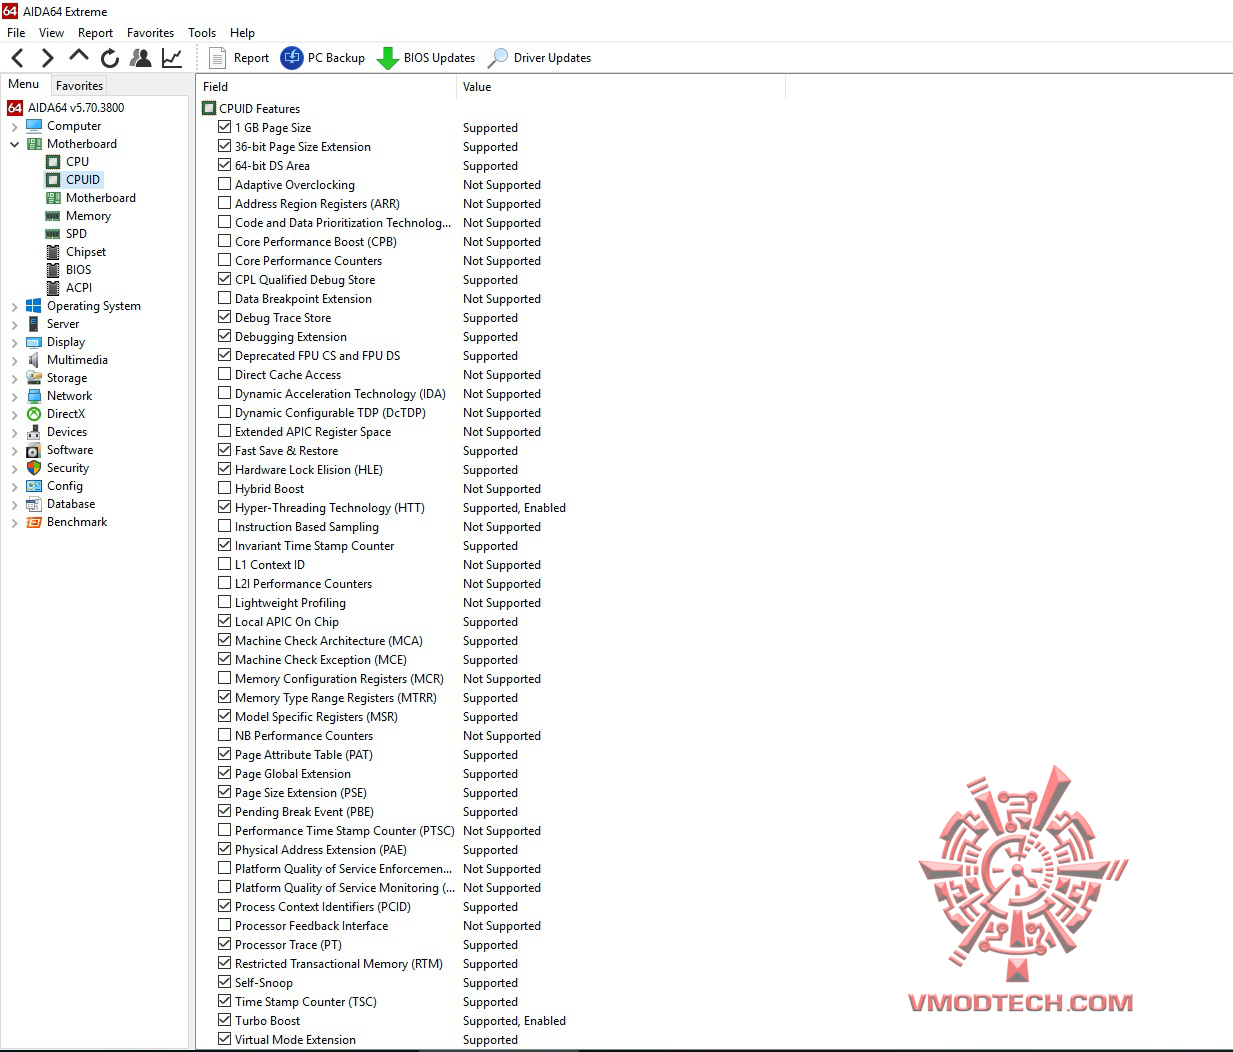Open the ACPI tree item
The height and width of the screenshot is (1052, 1233).
79,288
